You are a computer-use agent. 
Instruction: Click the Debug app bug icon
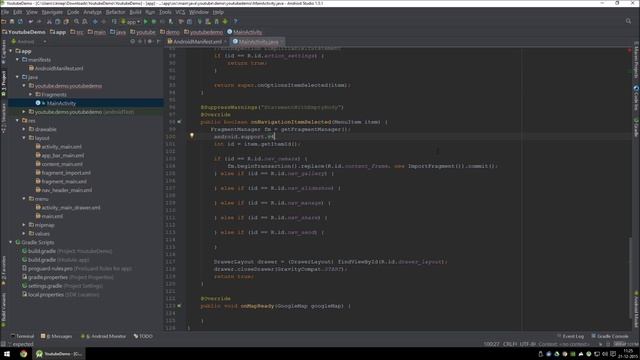[154, 22]
